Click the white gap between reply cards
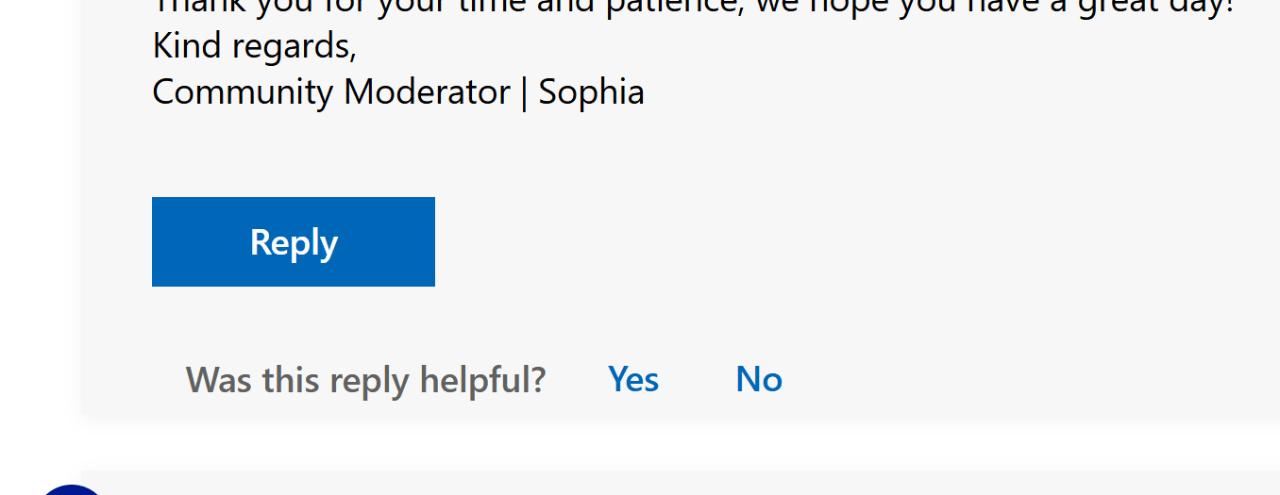 (x=680, y=444)
